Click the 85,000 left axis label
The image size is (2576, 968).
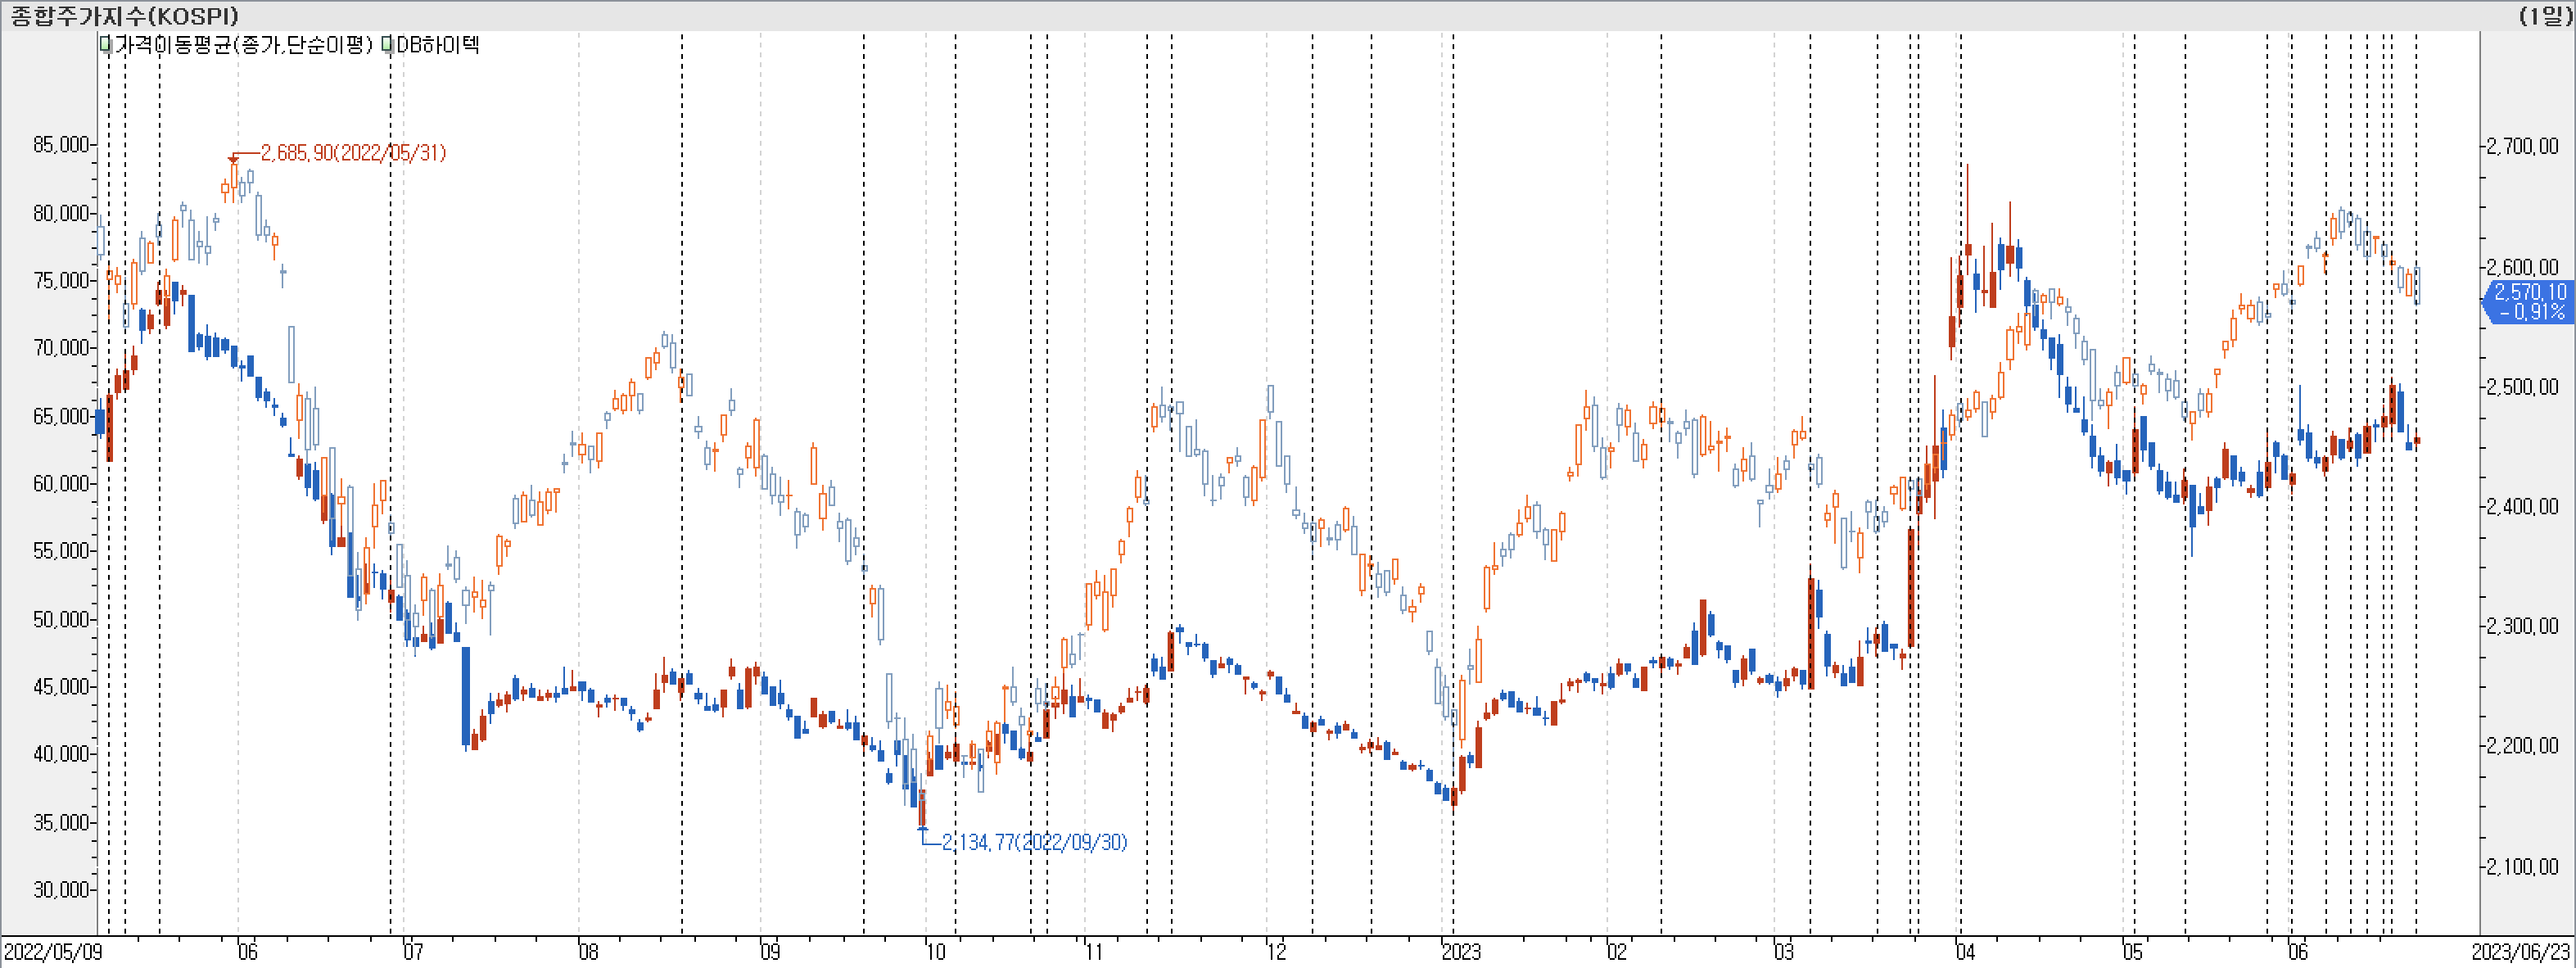coord(61,145)
